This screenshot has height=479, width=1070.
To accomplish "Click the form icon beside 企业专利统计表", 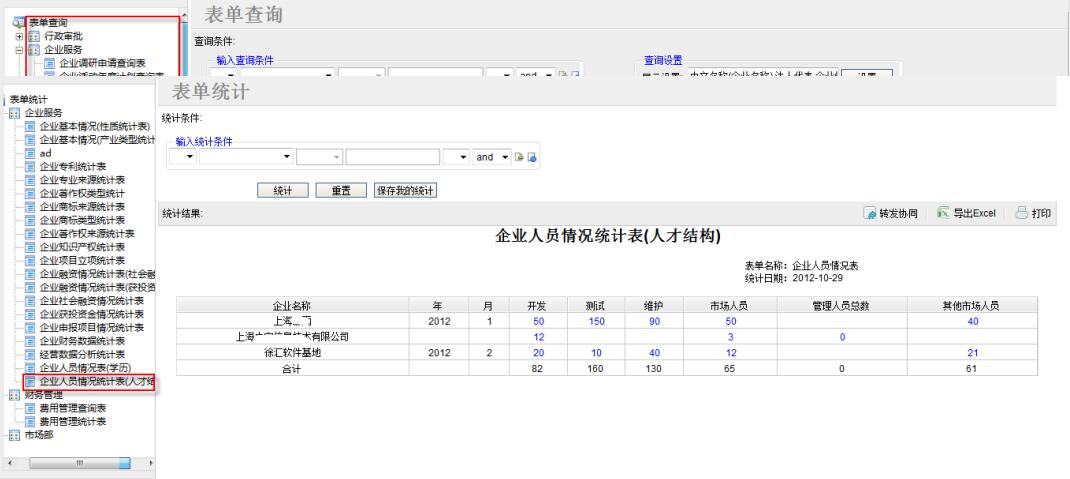I will 30,166.
